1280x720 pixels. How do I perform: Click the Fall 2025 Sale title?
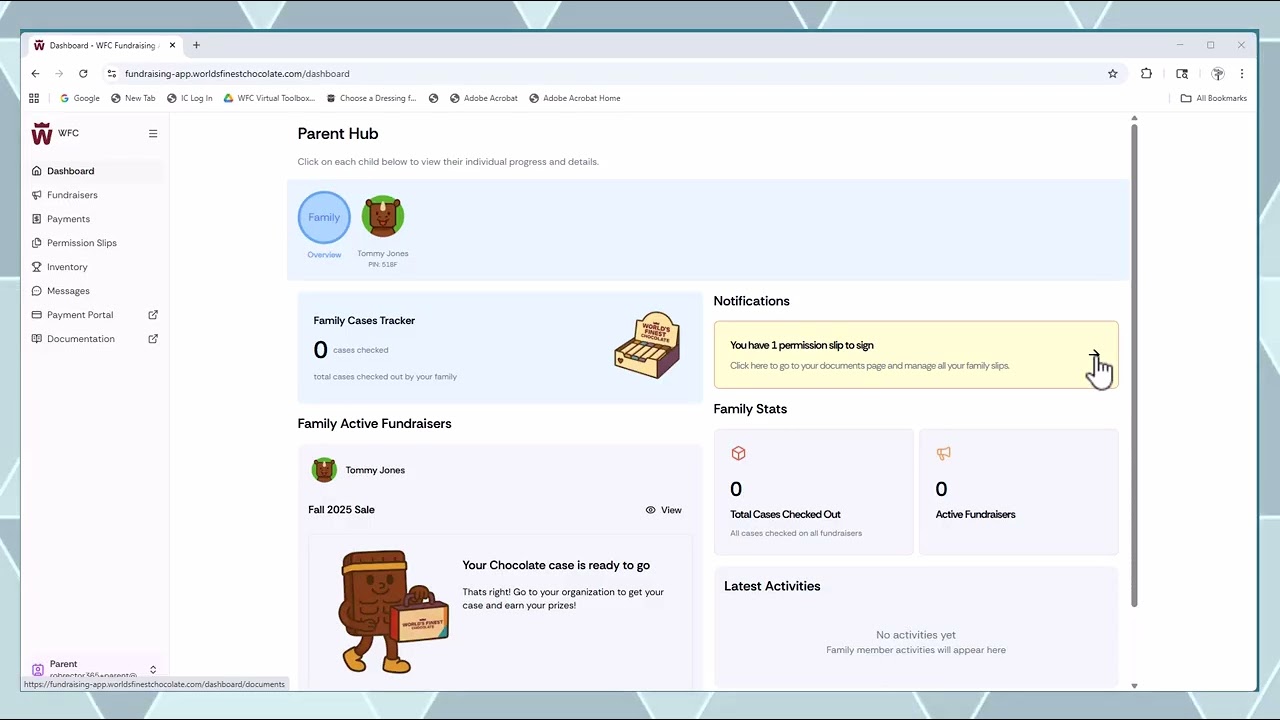pyautogui.click(x=341, y=510)
